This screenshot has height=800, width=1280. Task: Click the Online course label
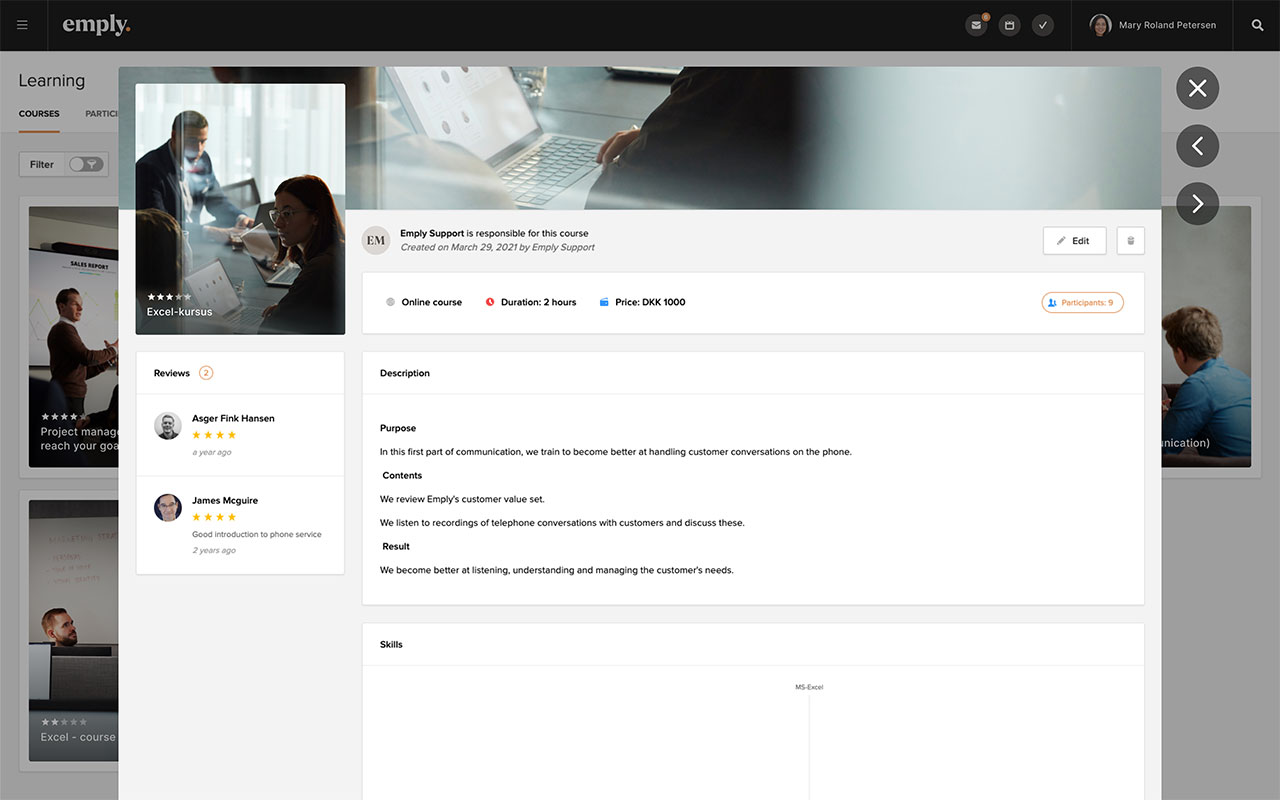[x=432, y=302]
